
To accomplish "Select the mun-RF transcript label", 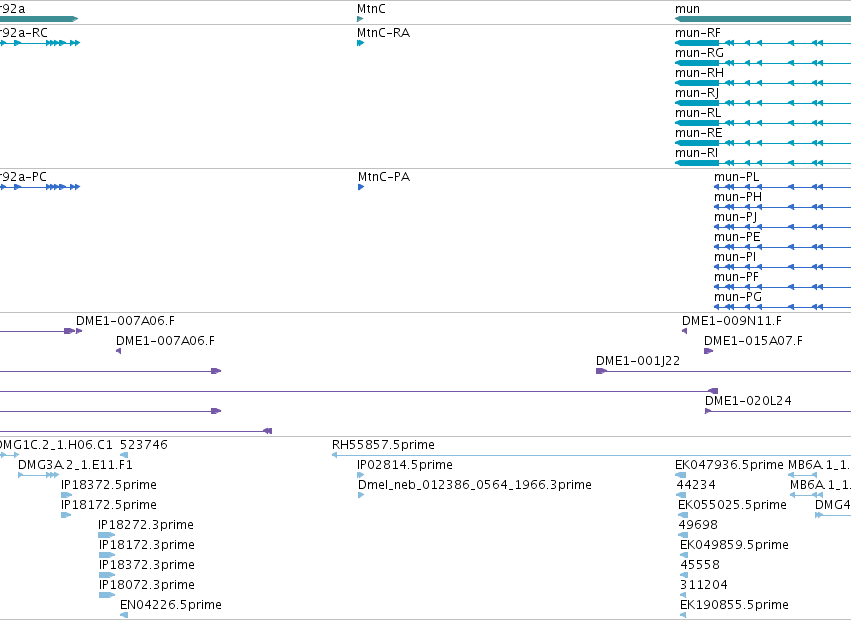I will (x=697, y=33).
